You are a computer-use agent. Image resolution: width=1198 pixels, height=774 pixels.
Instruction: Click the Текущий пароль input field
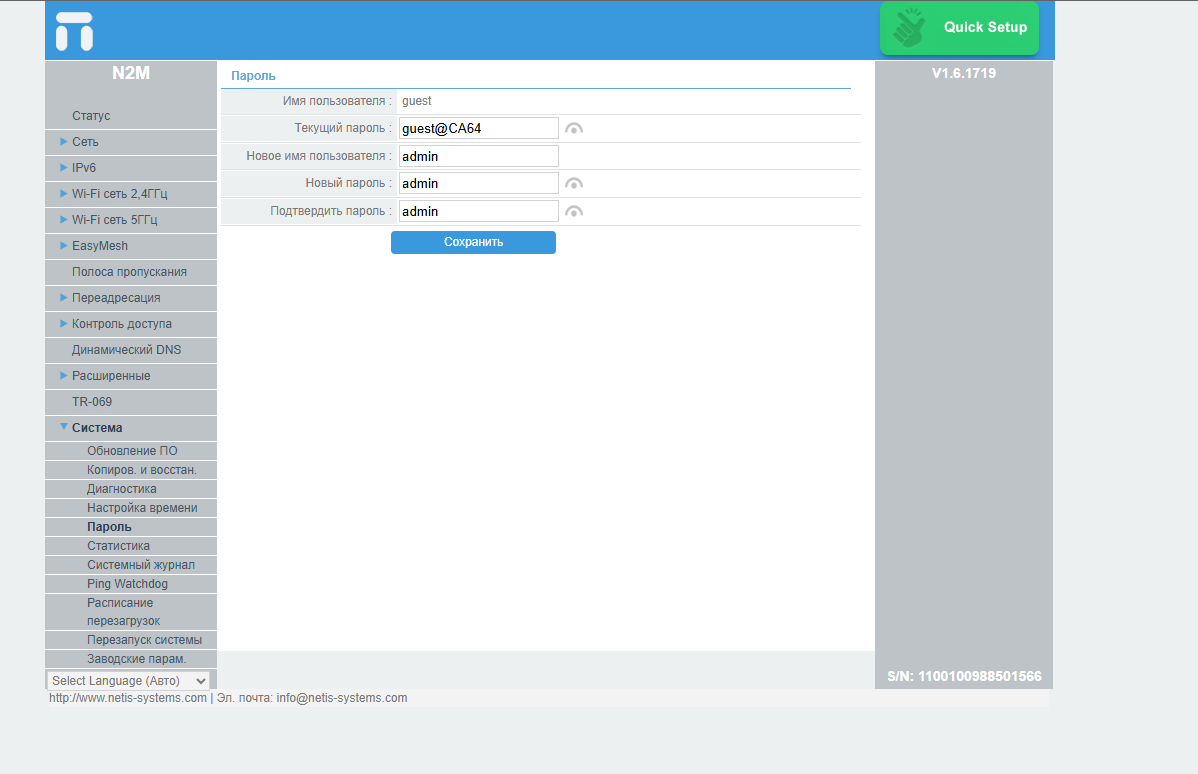click(478, 128)
